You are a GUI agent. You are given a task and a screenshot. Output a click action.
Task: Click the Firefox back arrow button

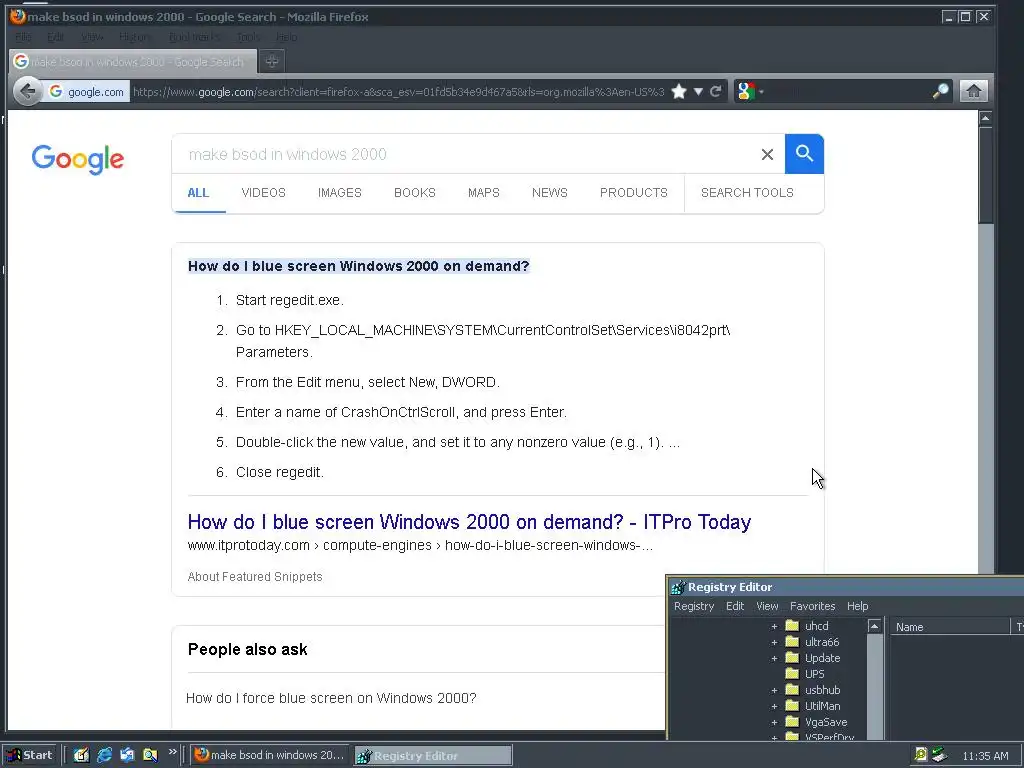27,91
